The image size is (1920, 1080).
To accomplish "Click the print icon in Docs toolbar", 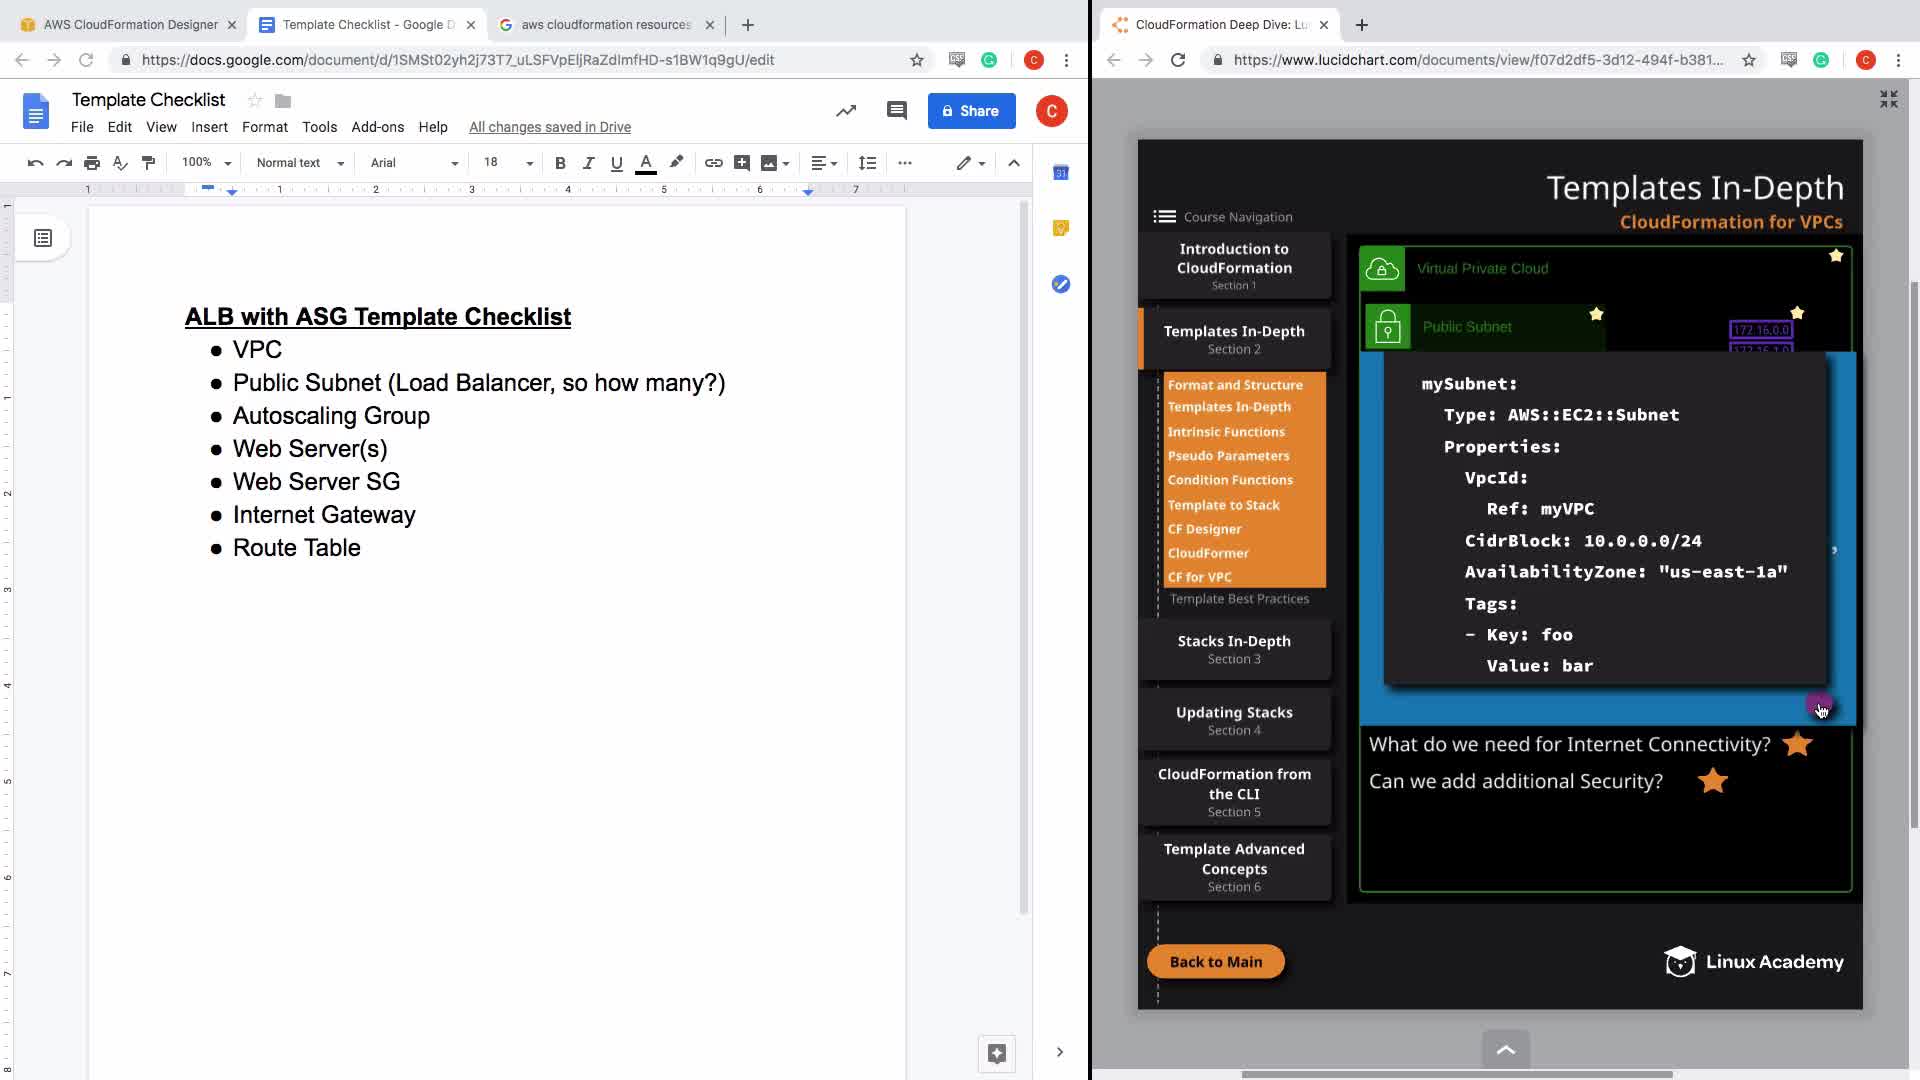I will [x=92, y=163].
